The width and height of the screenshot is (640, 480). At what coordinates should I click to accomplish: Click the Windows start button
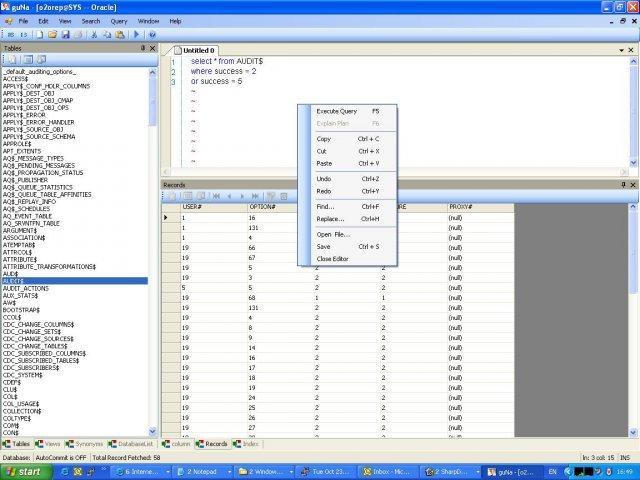[26, 472]
